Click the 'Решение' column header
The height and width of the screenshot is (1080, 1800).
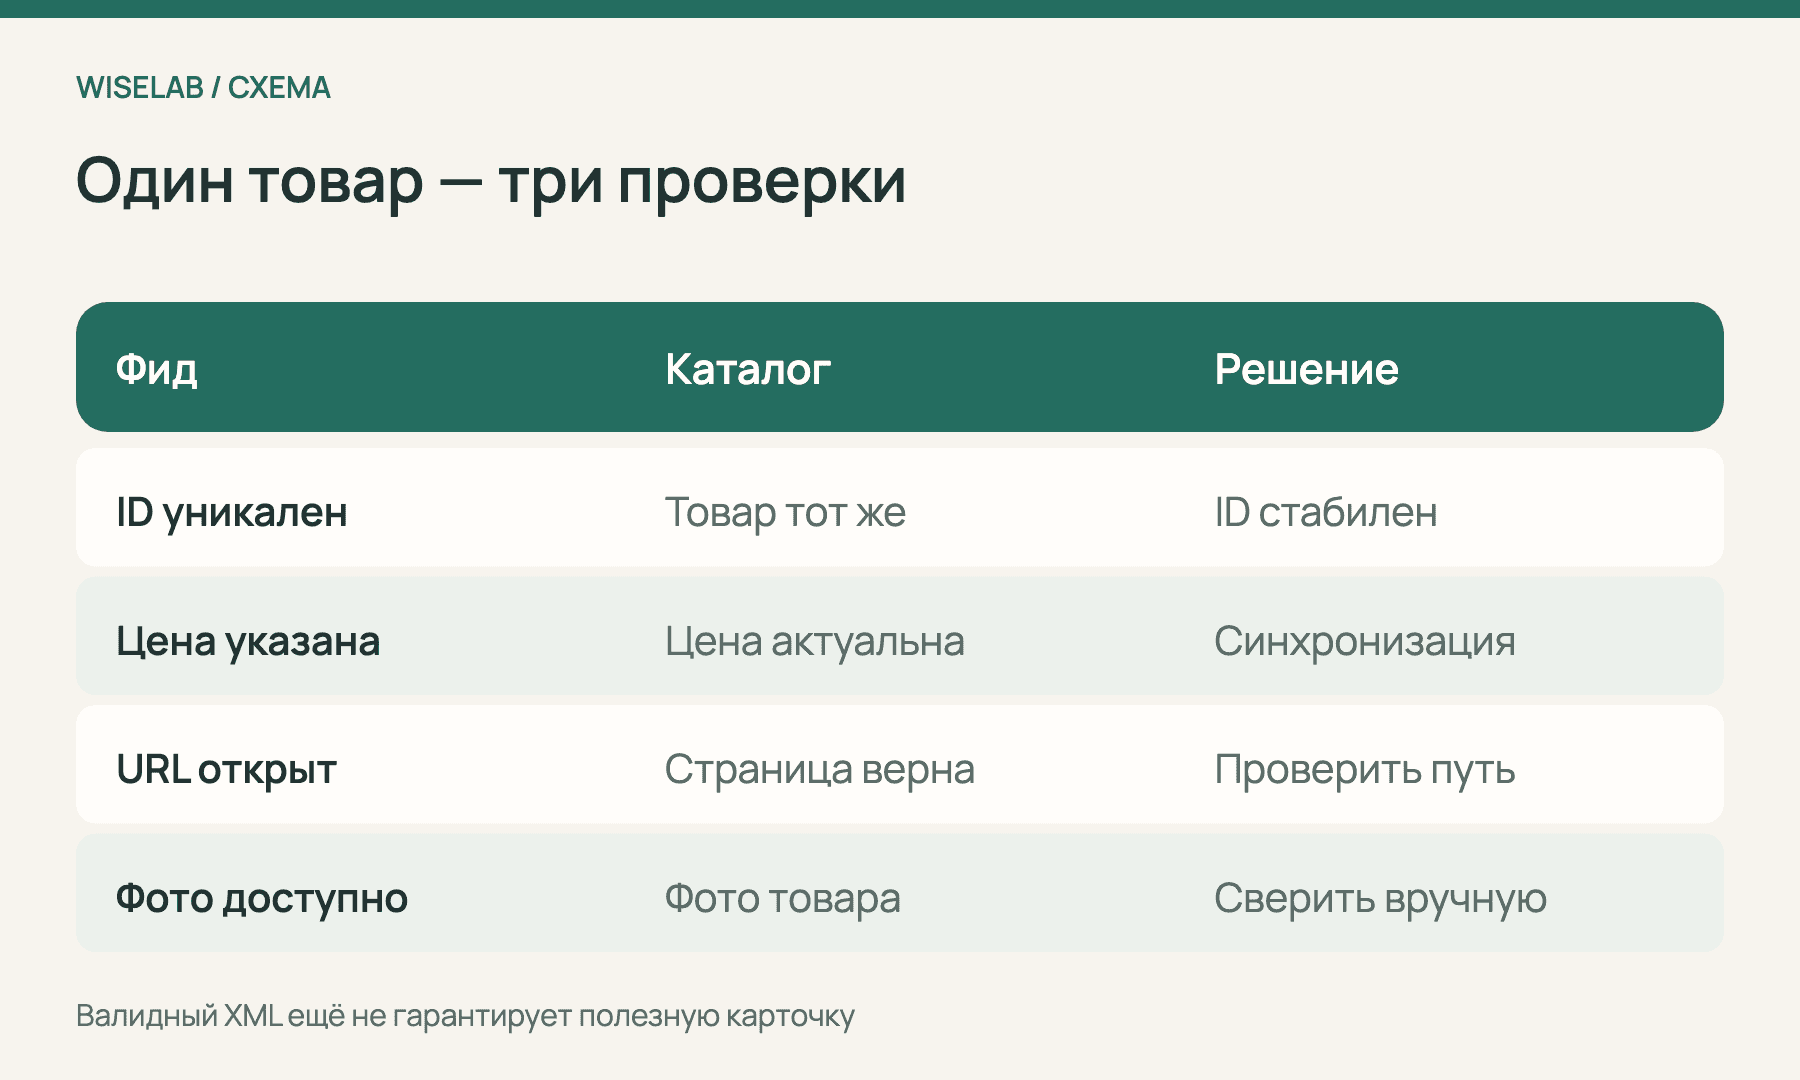[x=1306, y=369]
